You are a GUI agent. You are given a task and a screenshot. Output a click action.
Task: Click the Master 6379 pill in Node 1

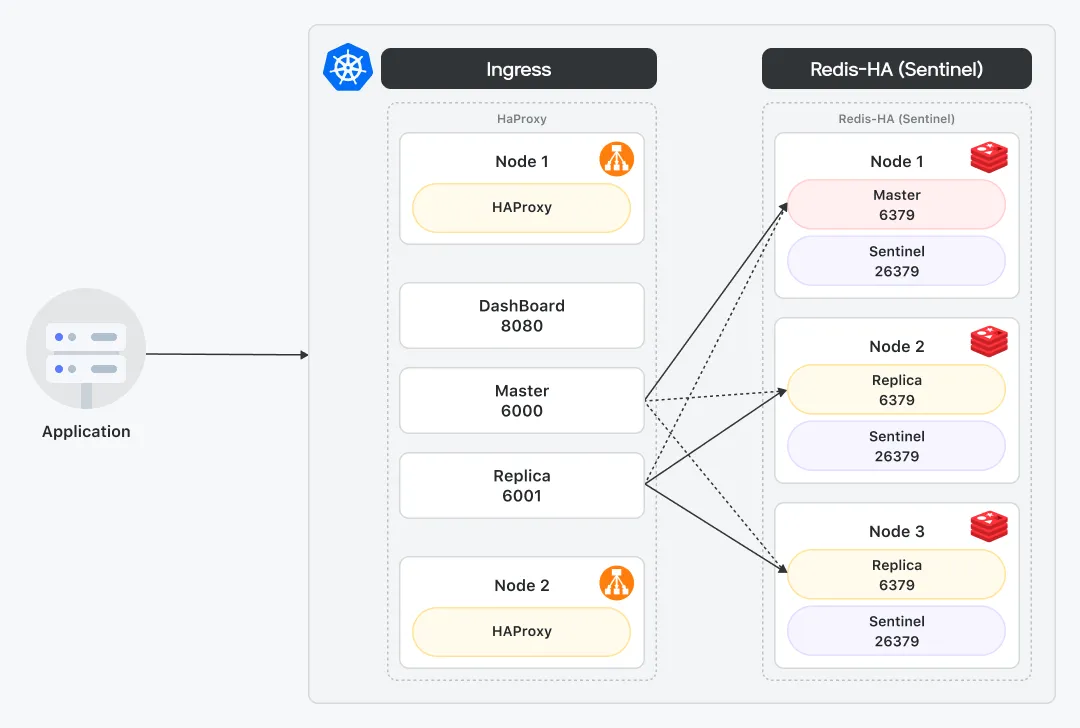click(x=896, y=205)
